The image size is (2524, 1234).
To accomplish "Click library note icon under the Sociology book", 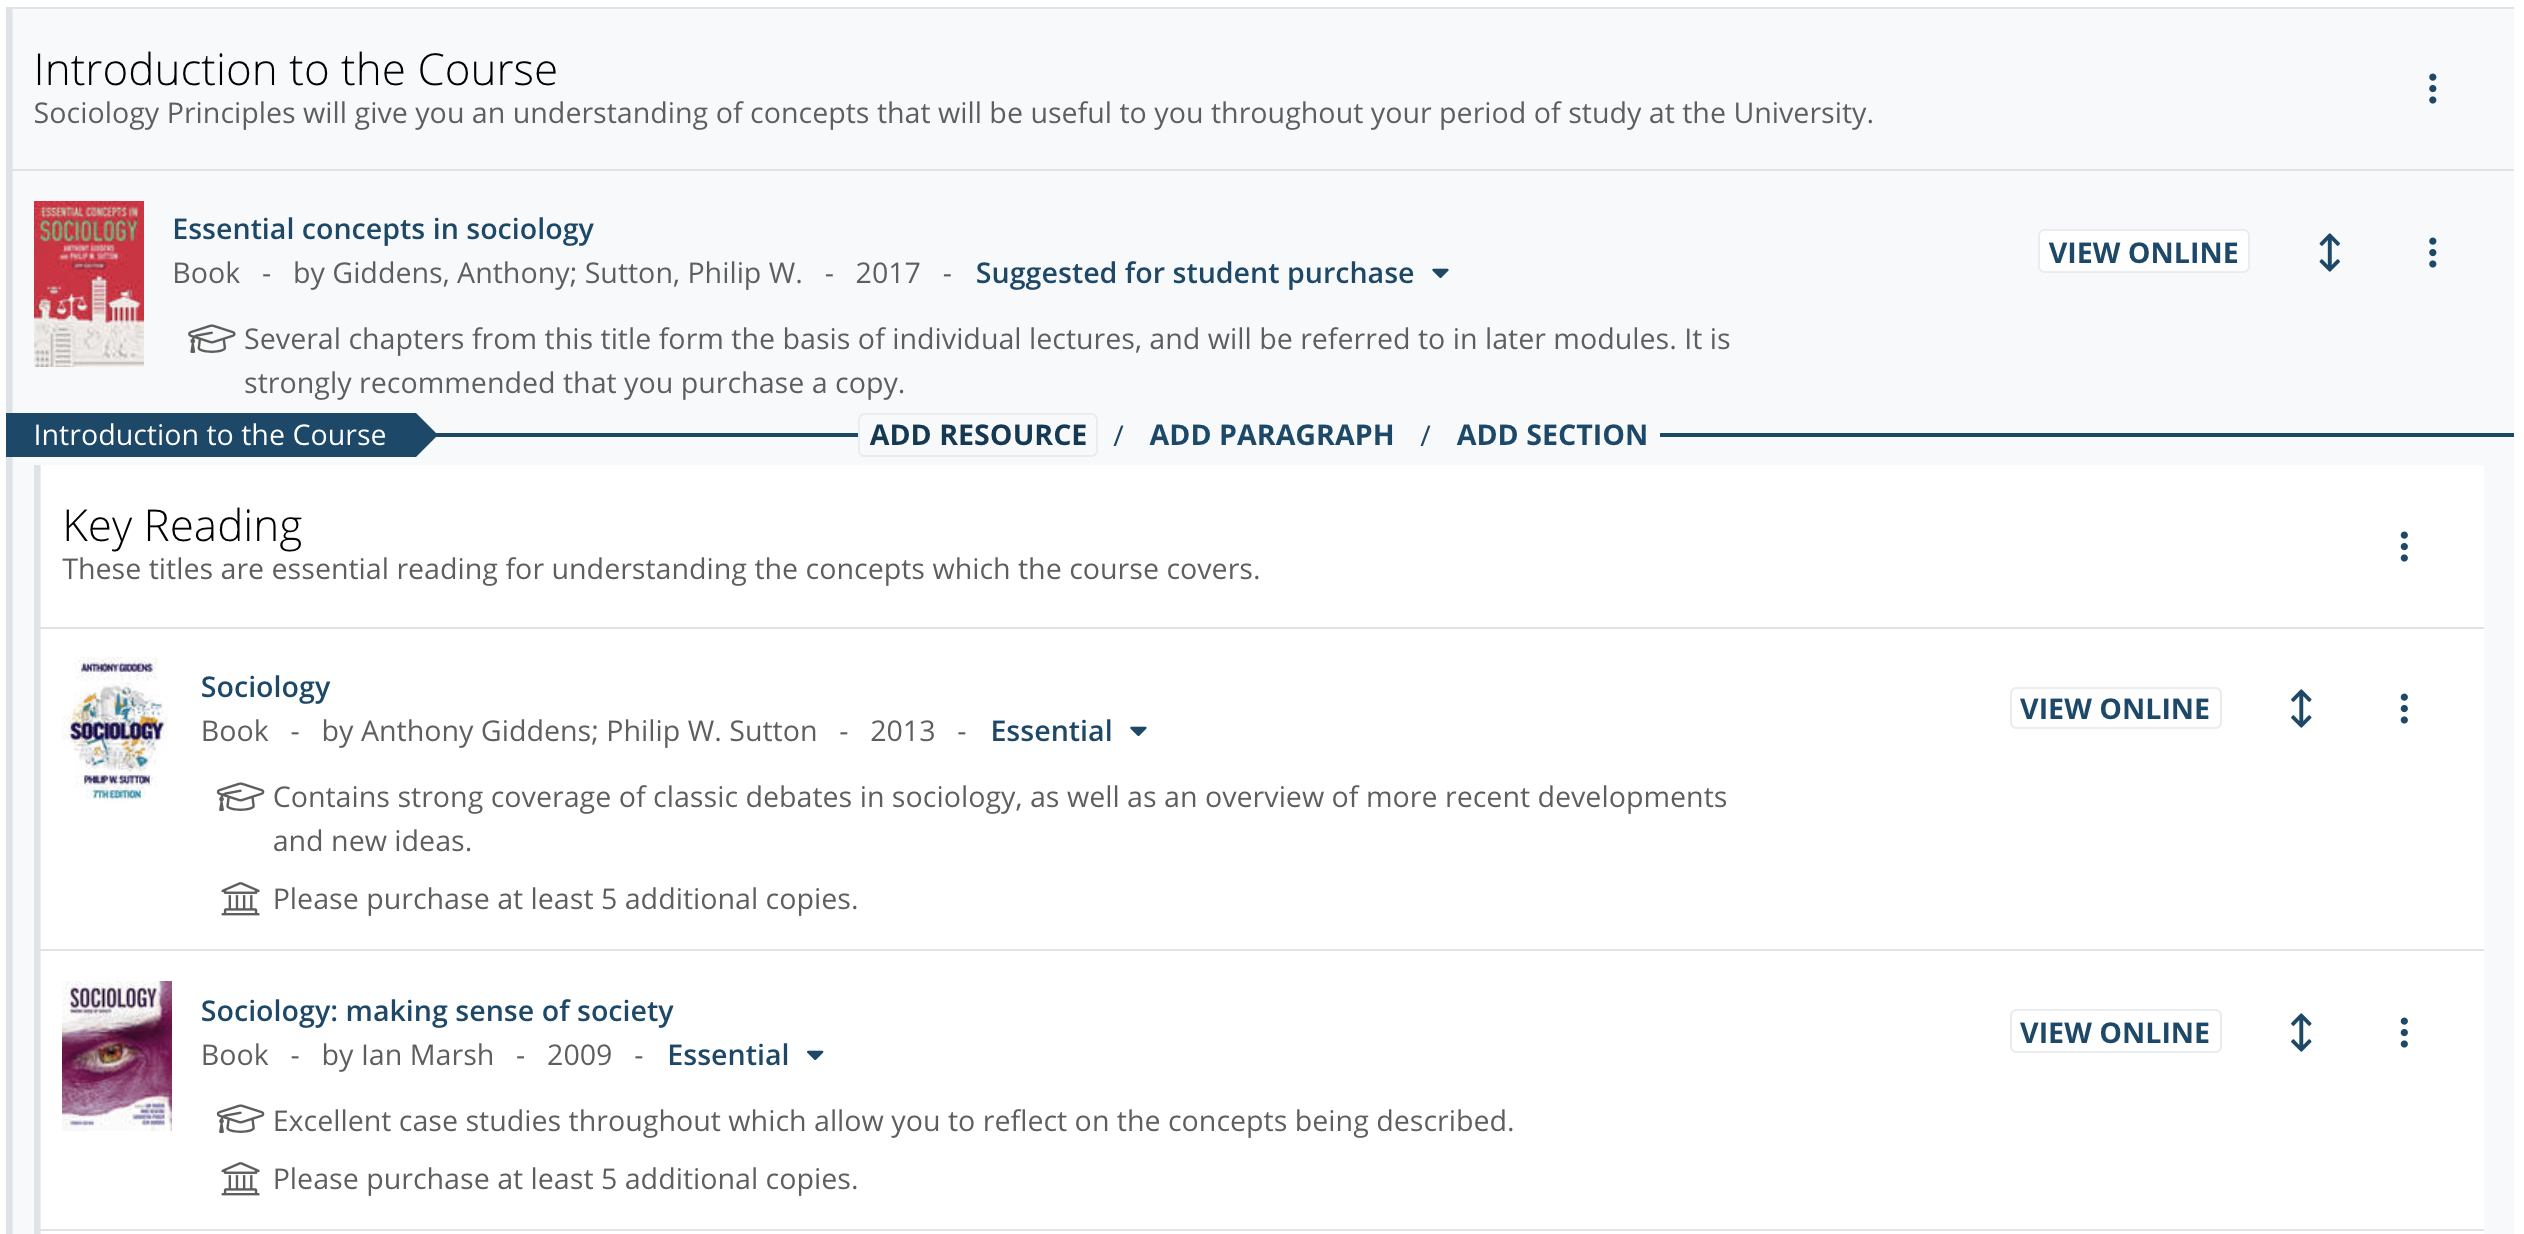I will [x=240, y=899].
